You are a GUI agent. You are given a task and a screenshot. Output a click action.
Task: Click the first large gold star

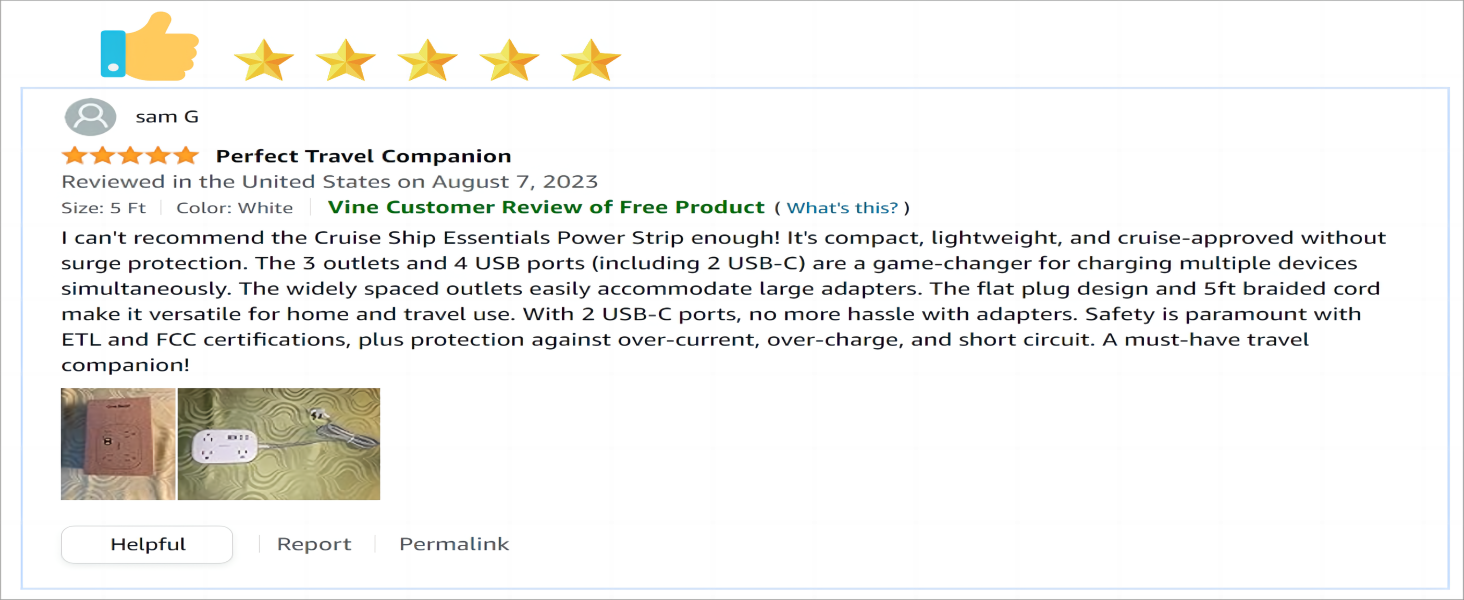(263, 60)
